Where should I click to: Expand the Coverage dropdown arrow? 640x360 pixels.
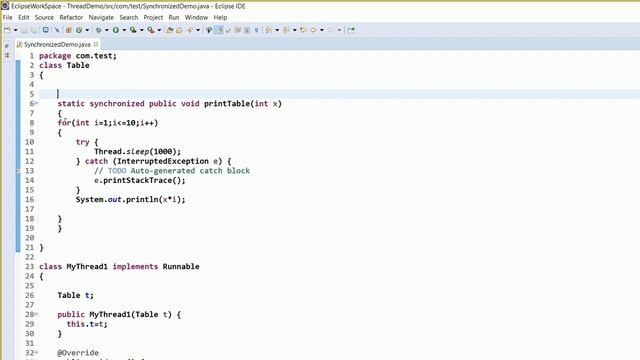142,30
